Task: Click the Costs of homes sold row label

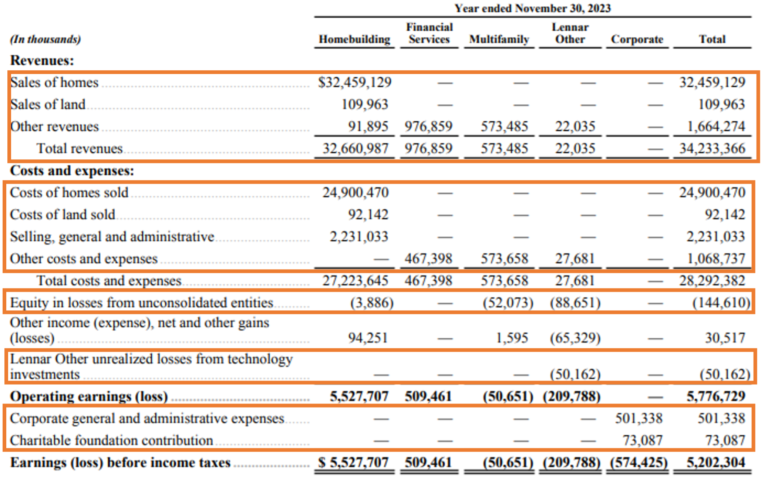Action: pyautogui.click(x=69, y=192)
